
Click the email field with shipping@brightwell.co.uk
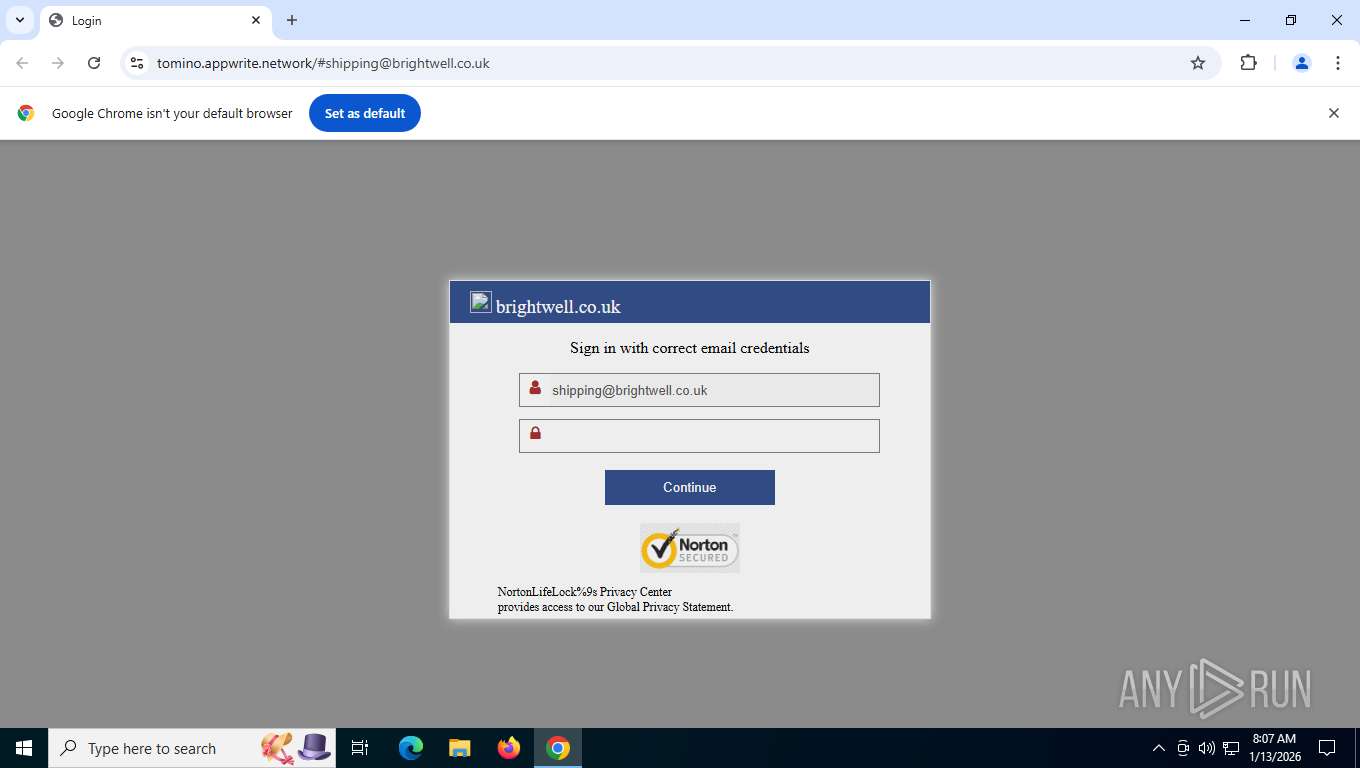[x=699, y=390]
